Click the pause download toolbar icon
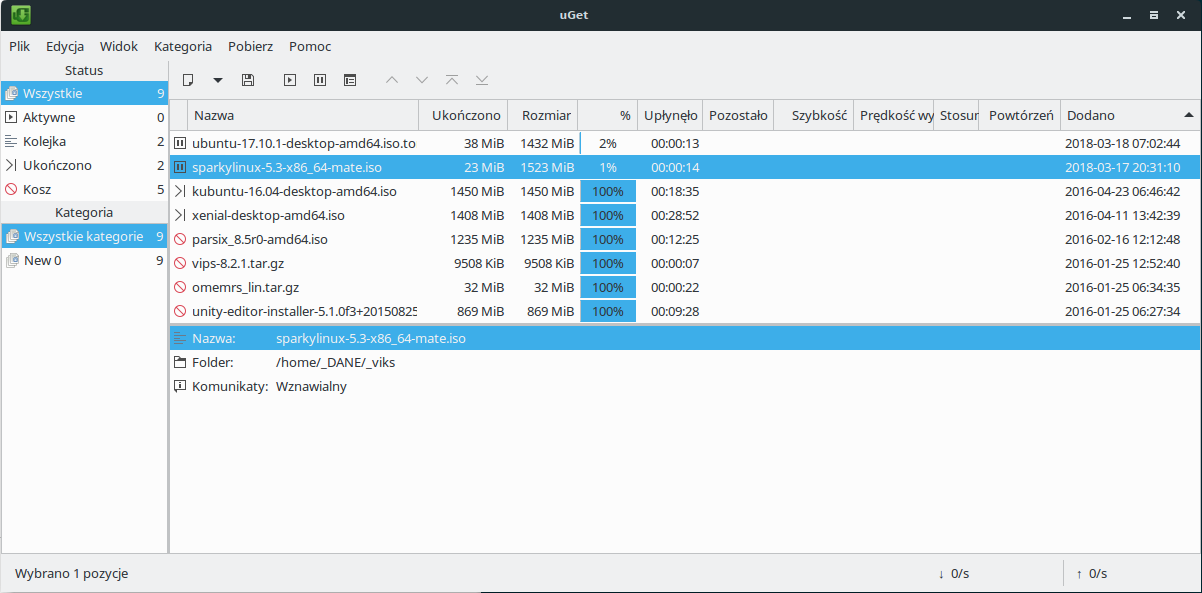The width and height of the screenshot is (1202, 593). [x=320, y=79]
